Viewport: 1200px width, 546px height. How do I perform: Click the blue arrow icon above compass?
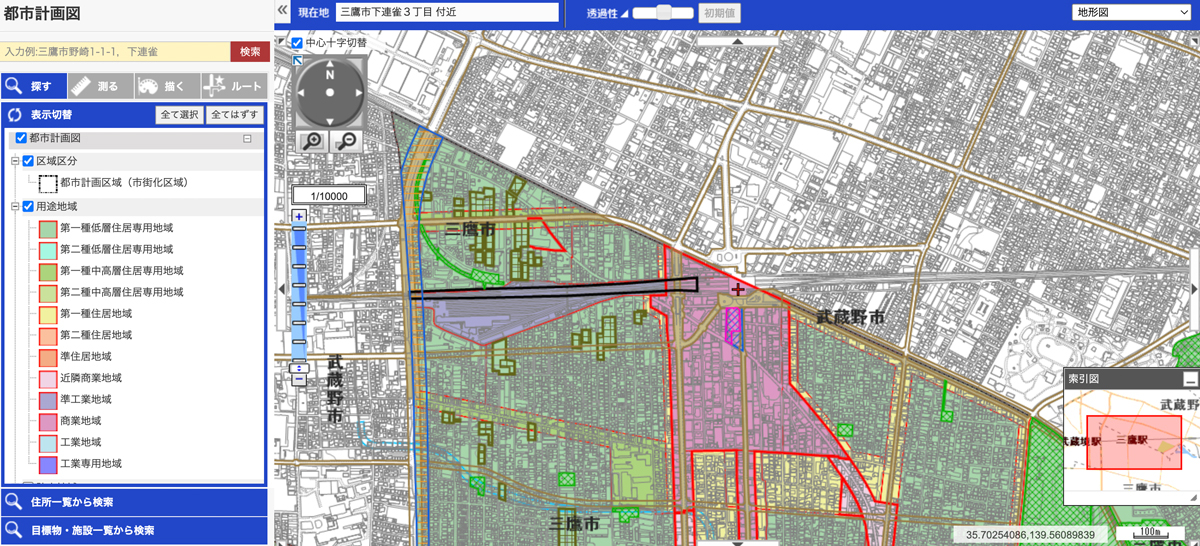click(x=297, y=60)
